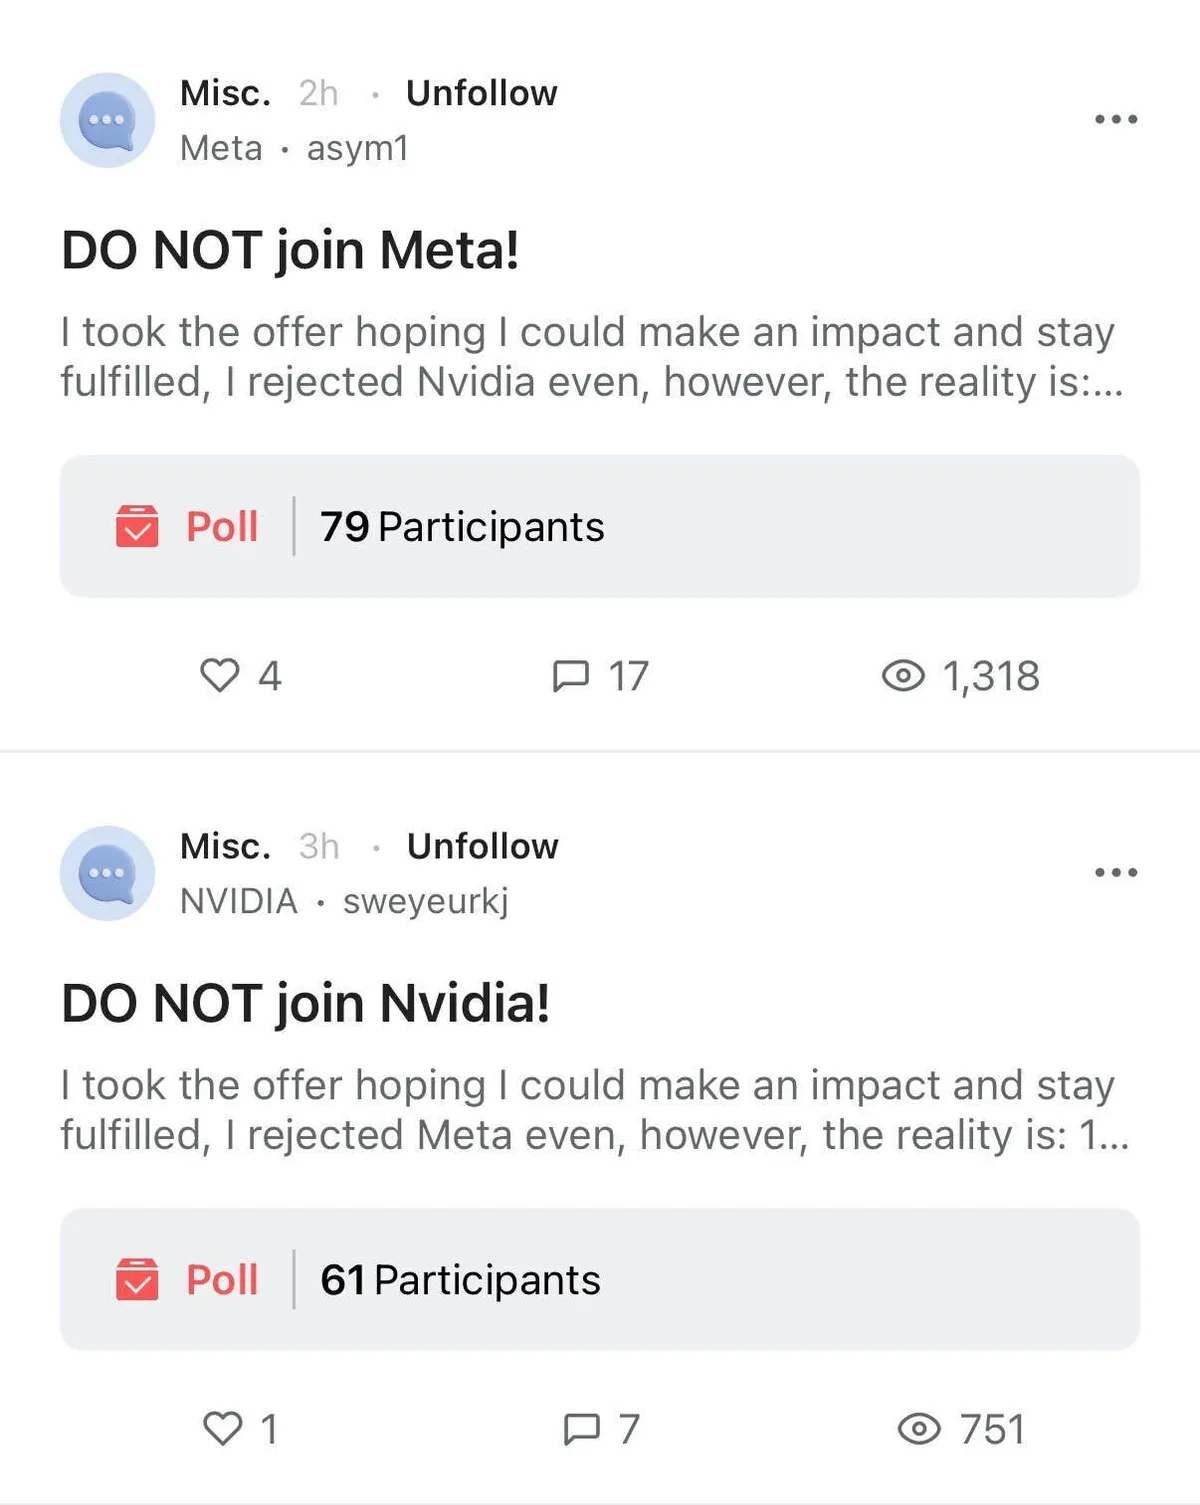Tap the views eye icon showing 751
Image resolution: width=1200 pixels, height=1505 pixels.
919,1429
